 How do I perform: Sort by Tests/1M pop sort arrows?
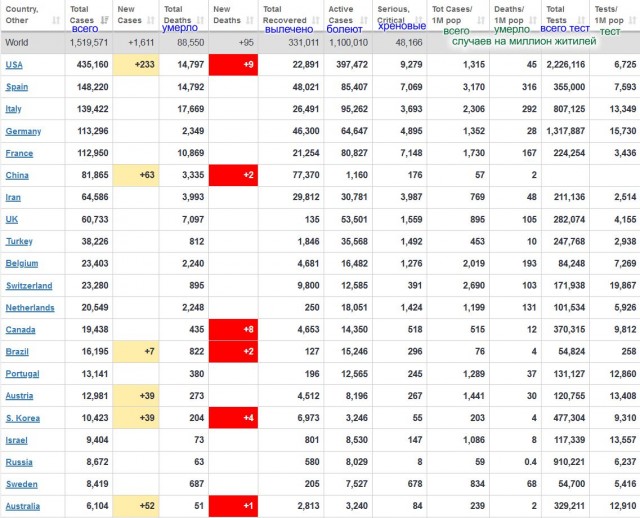(633, 20)
